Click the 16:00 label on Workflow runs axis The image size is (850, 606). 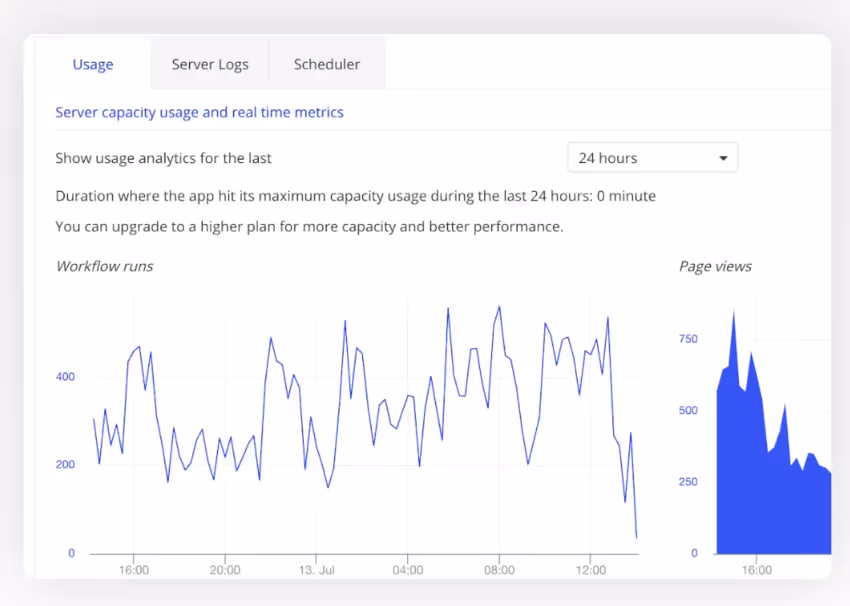pos(134,570)
